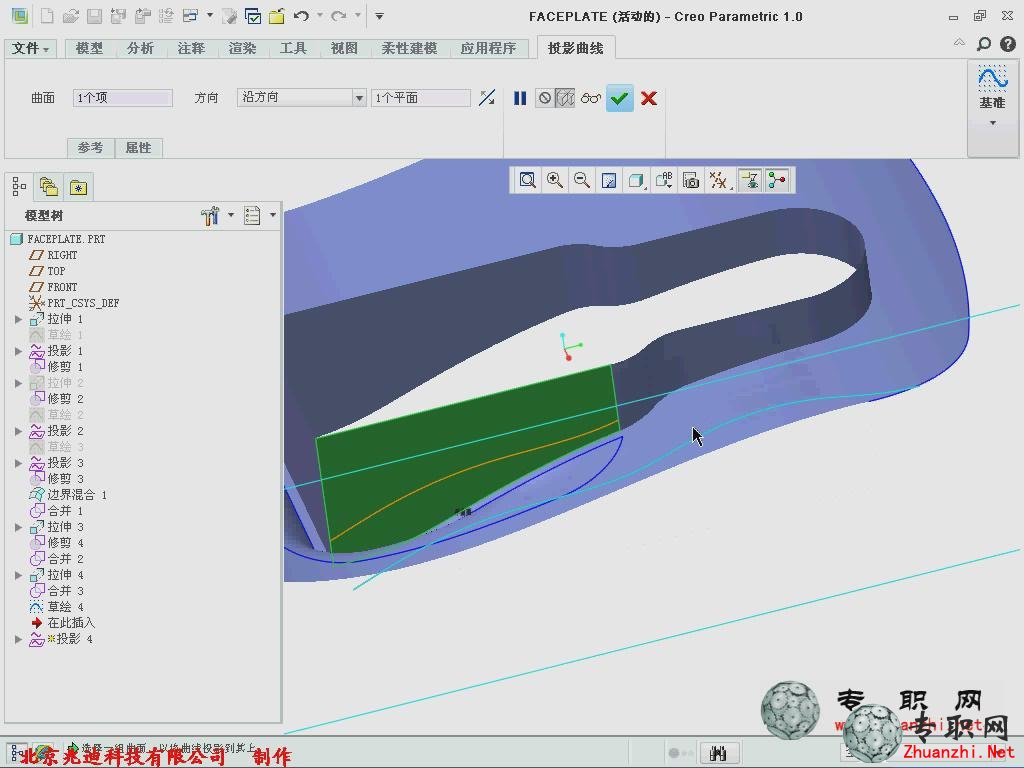Switch to the 分析 ribbon tab

(x=140, y=48)
